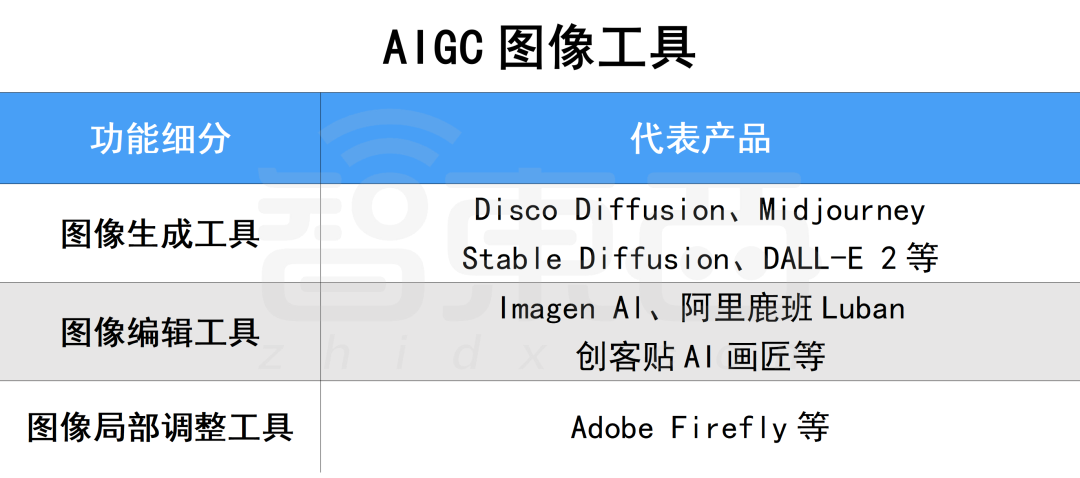Click the Adobe Firefly product name

[x=679, y=428]
